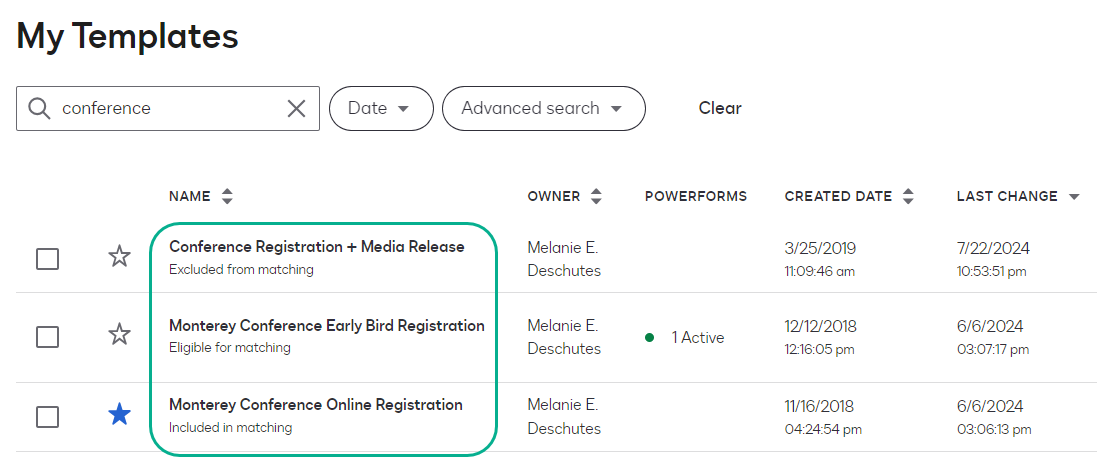Screen dimensions: 1097x457
Task: Sort by Owner column arrows
Action: 597,196
